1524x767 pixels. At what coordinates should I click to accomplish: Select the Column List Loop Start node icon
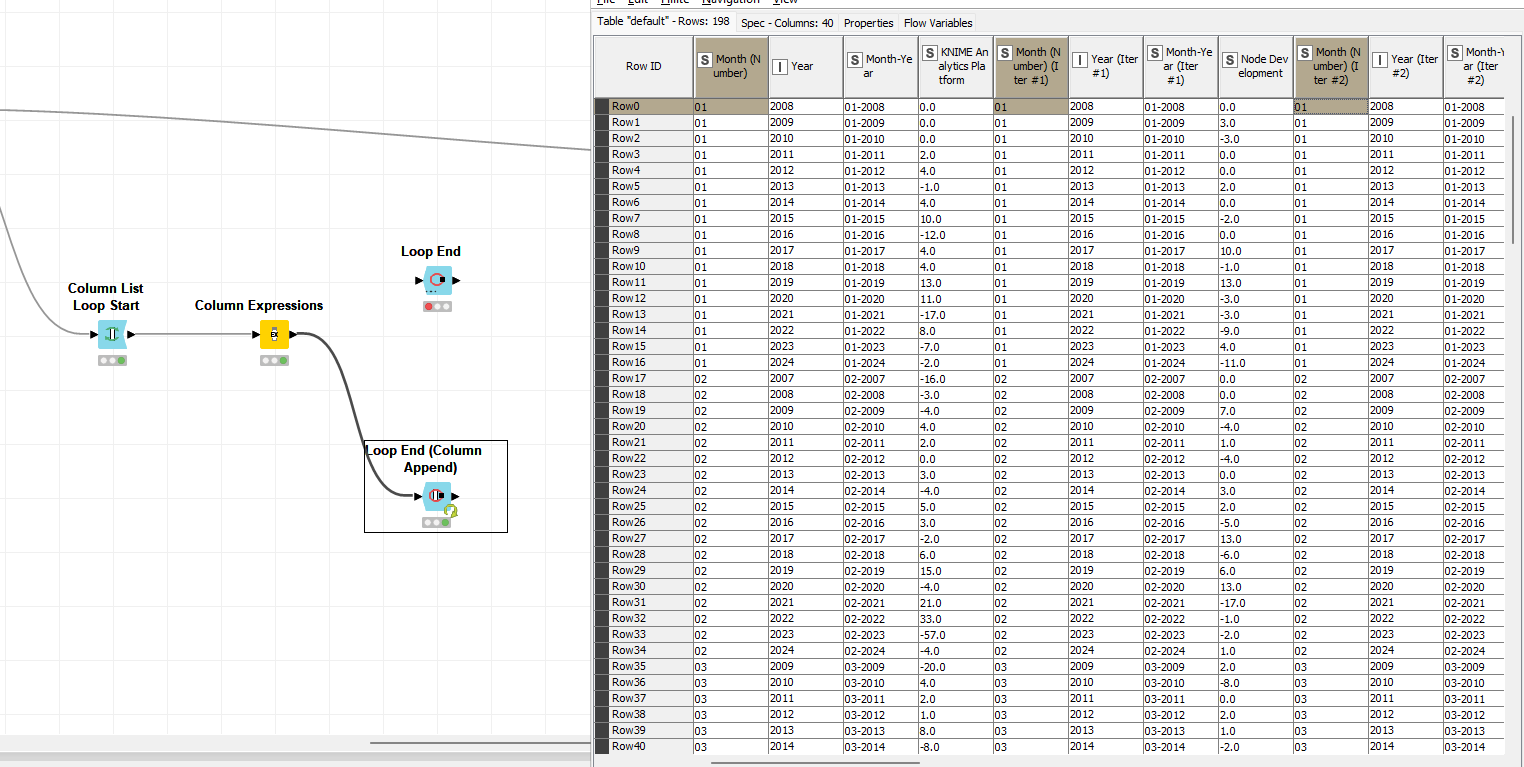coord(112,335)
